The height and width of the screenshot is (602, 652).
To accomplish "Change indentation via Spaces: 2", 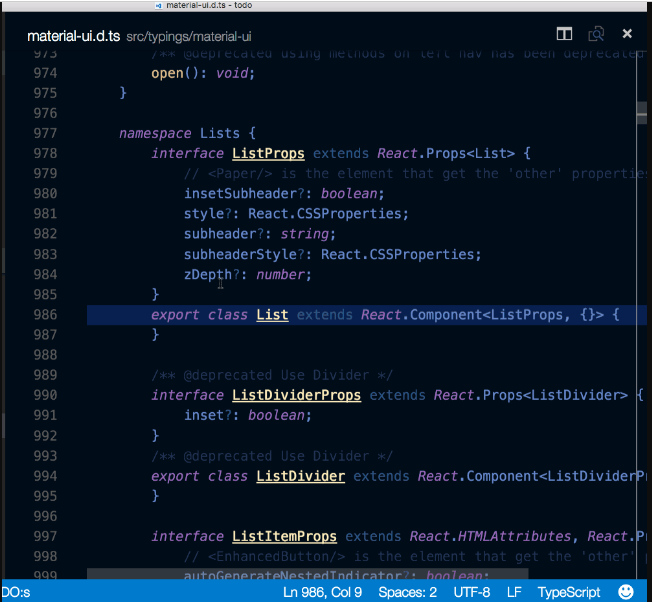I will click(x=408, y=592).
